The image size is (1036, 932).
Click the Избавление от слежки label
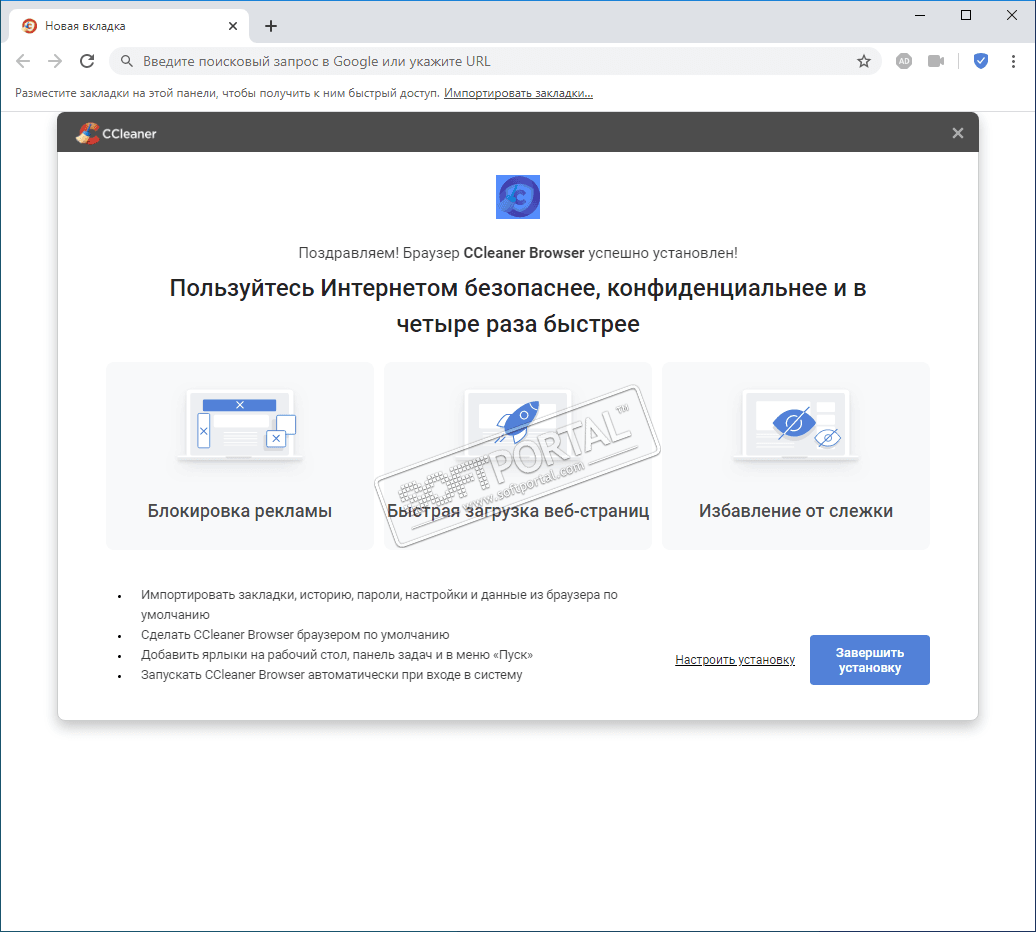(x=796, y=511)
